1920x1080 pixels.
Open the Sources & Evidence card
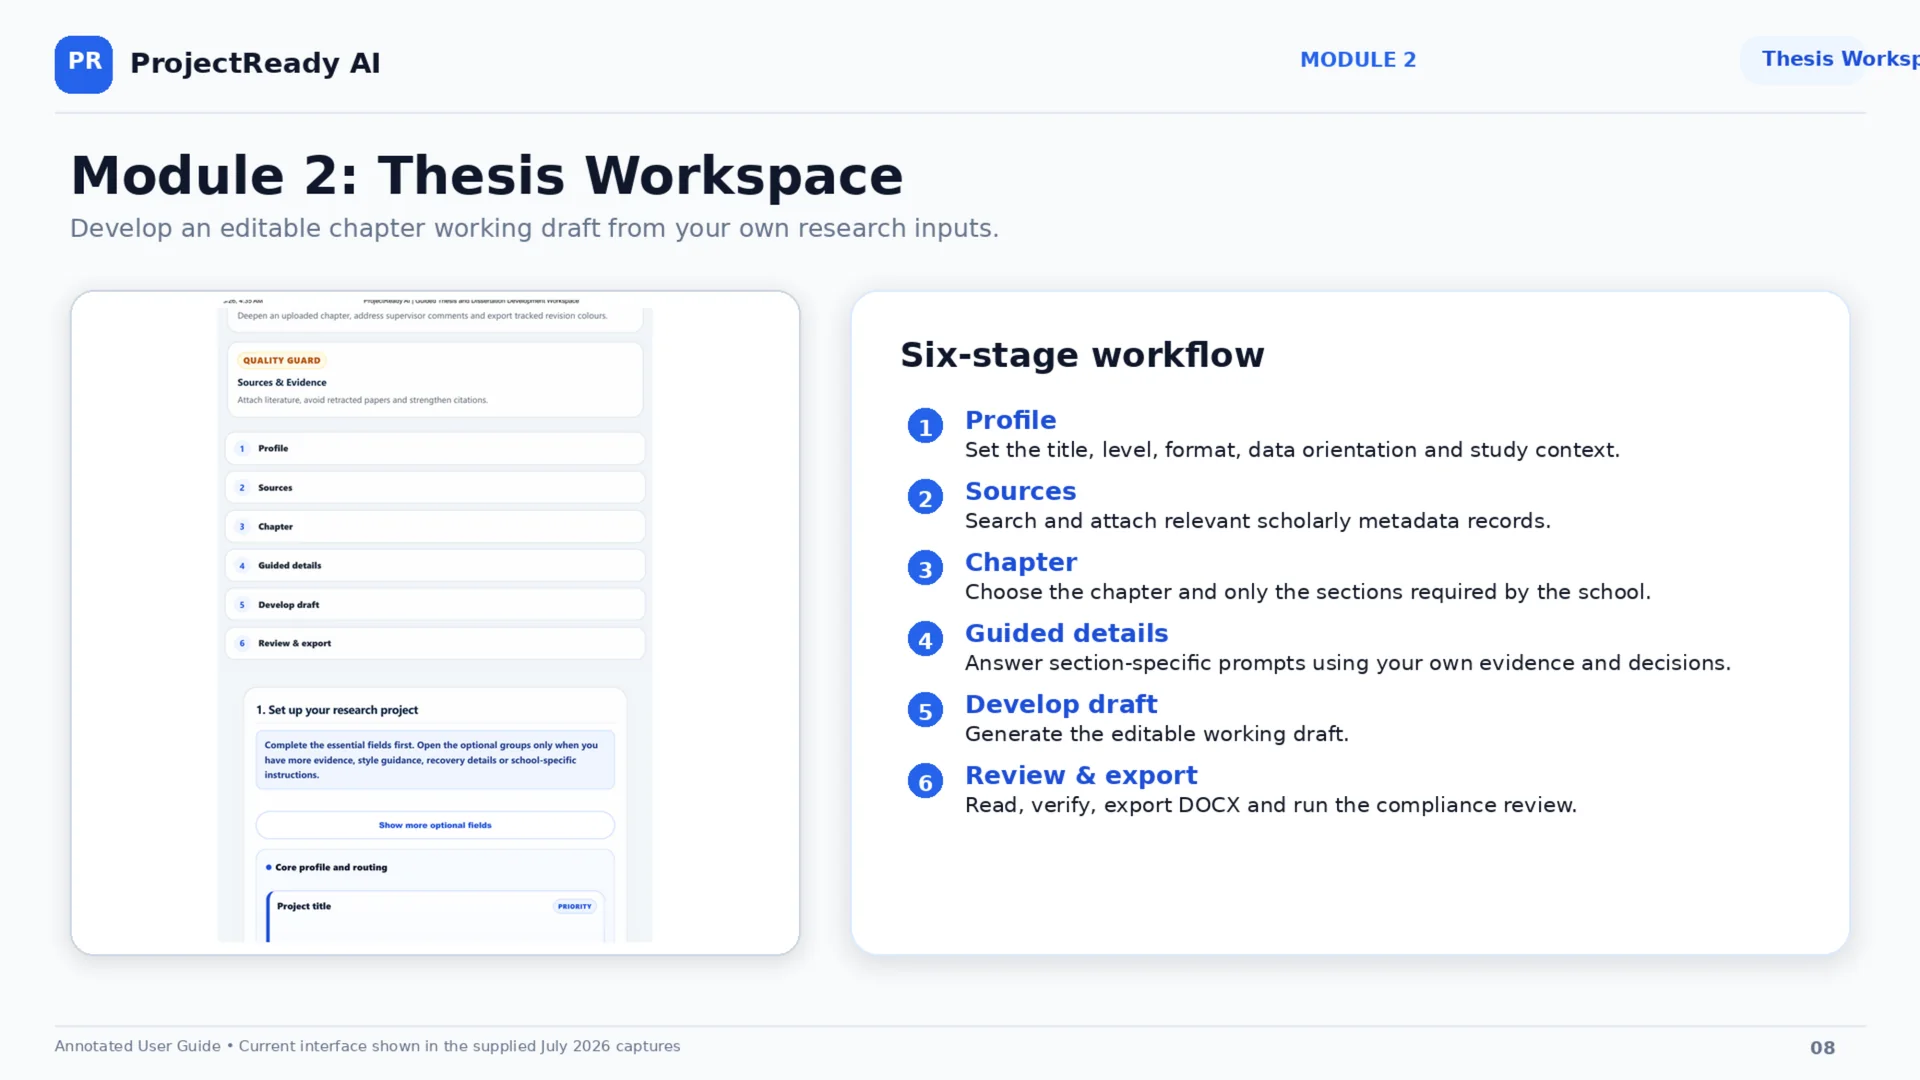(x=435, y=380)
